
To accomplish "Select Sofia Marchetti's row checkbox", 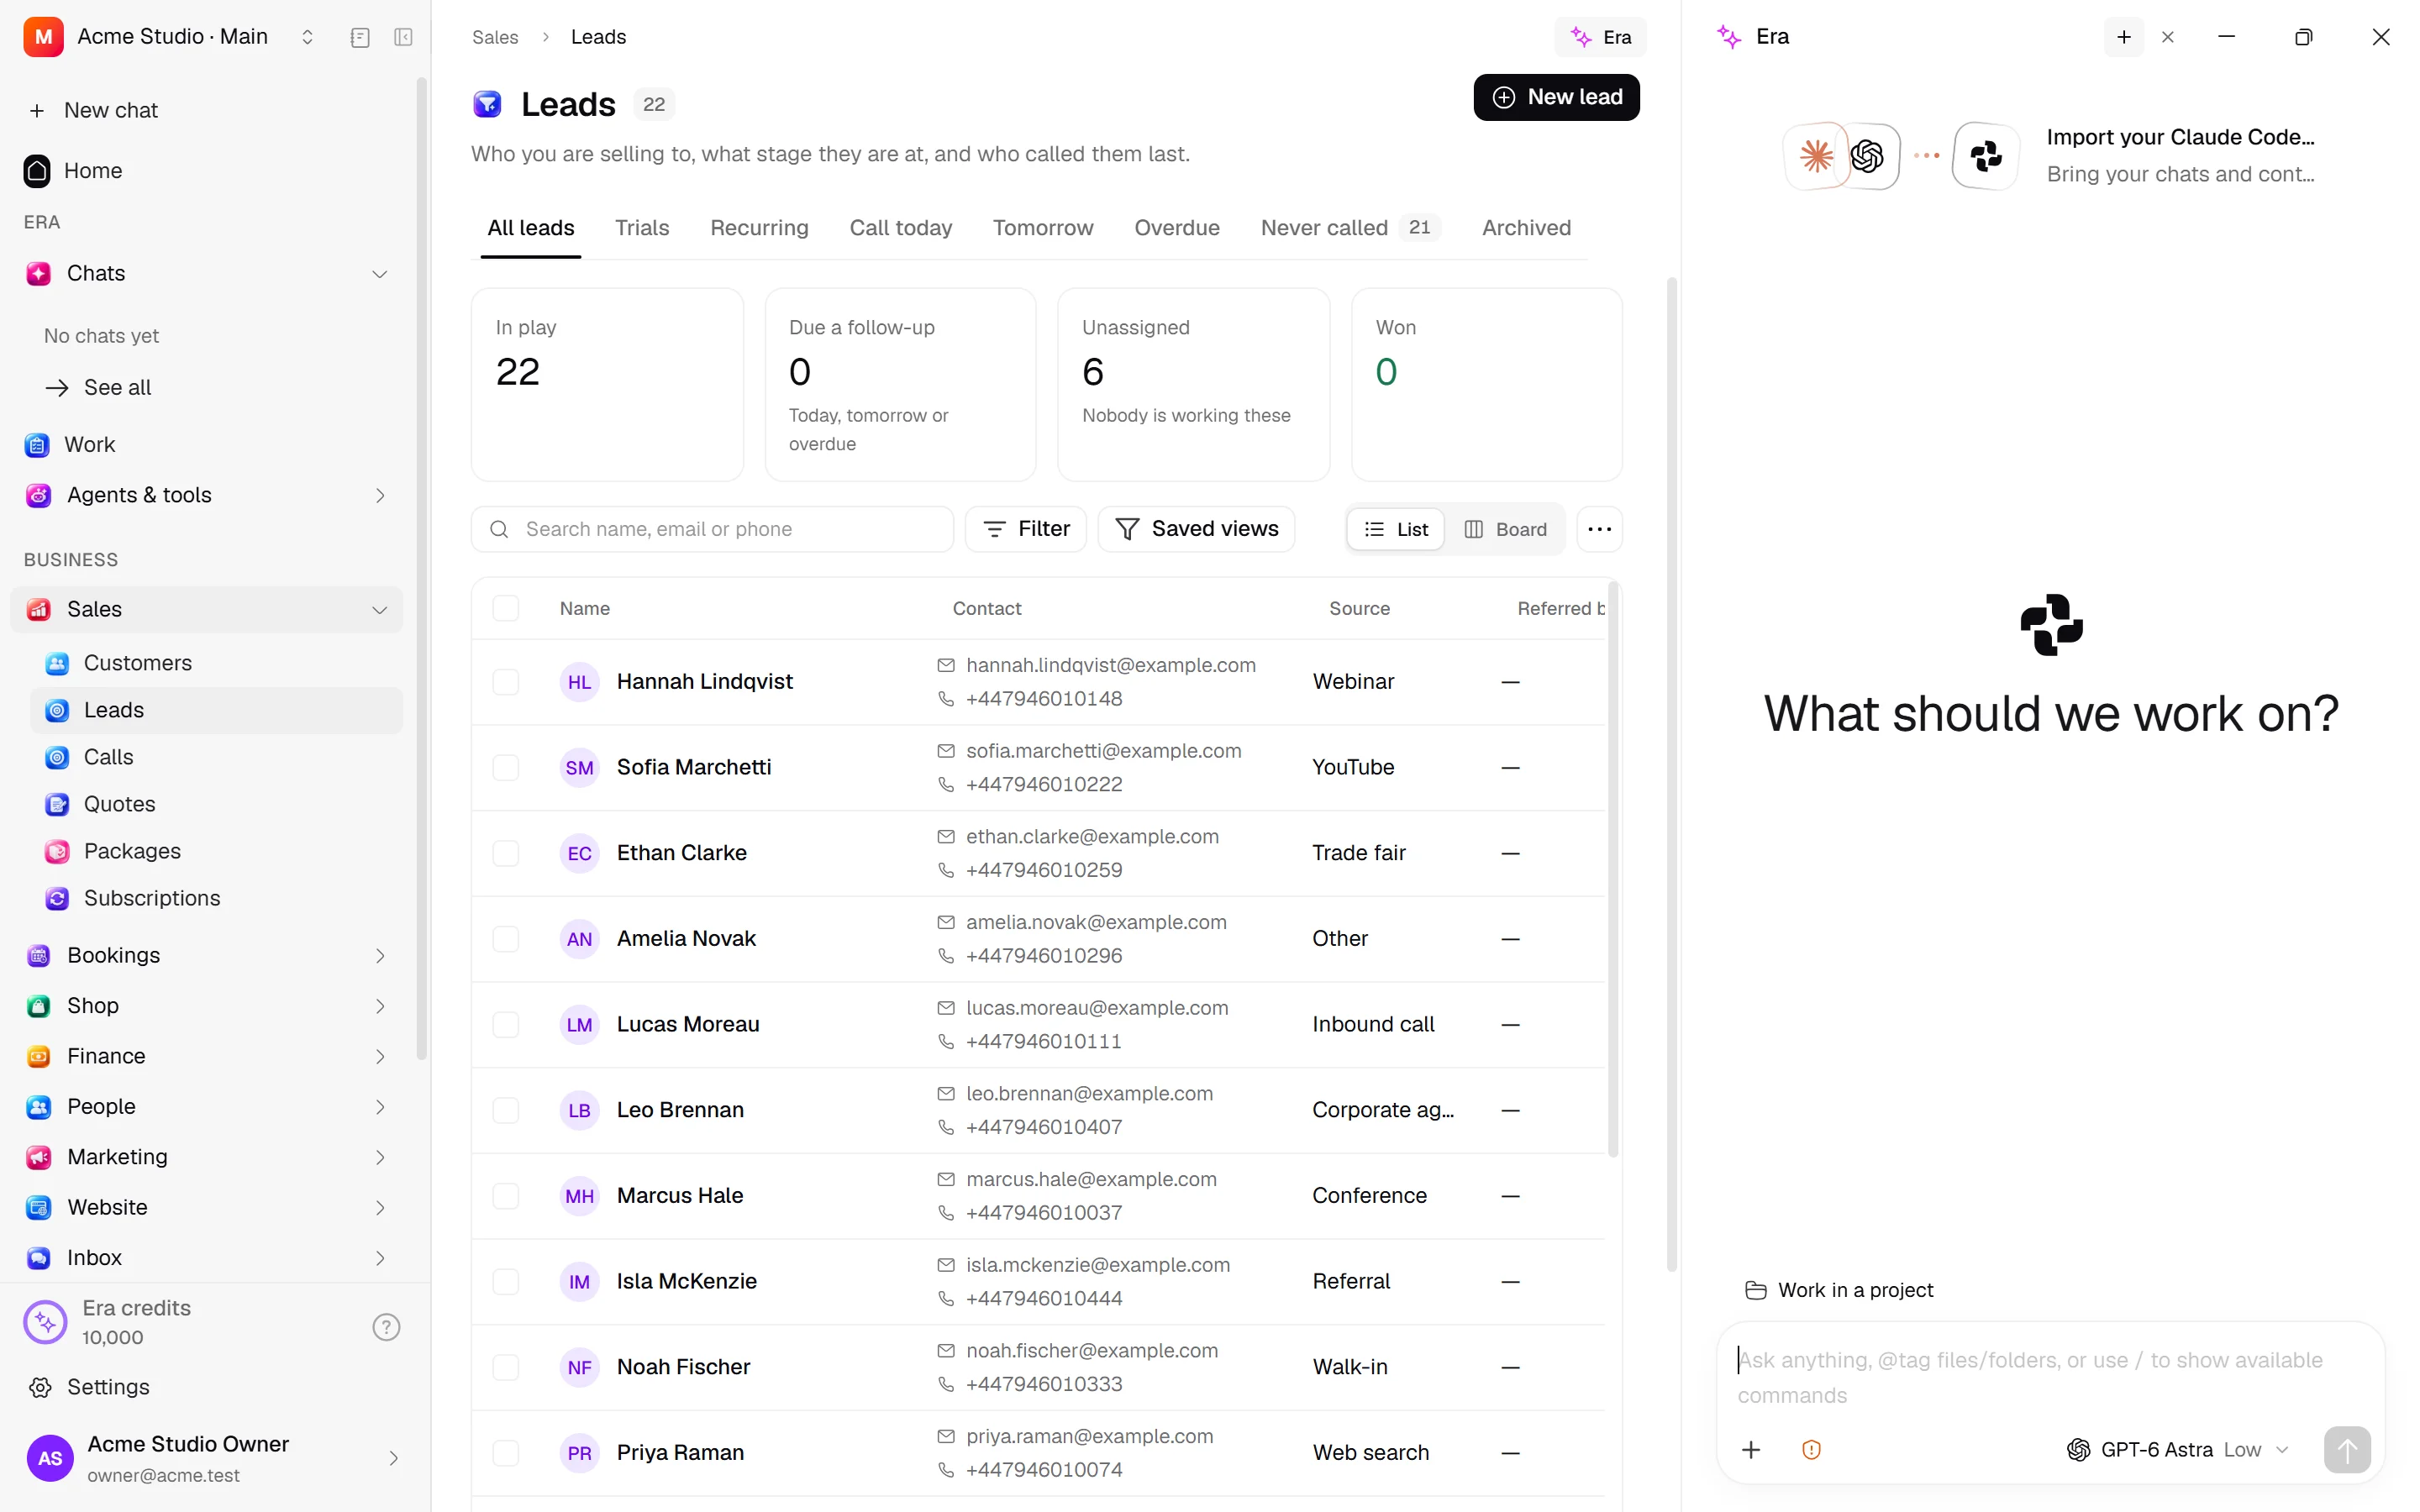I will (x=505, y=767).
